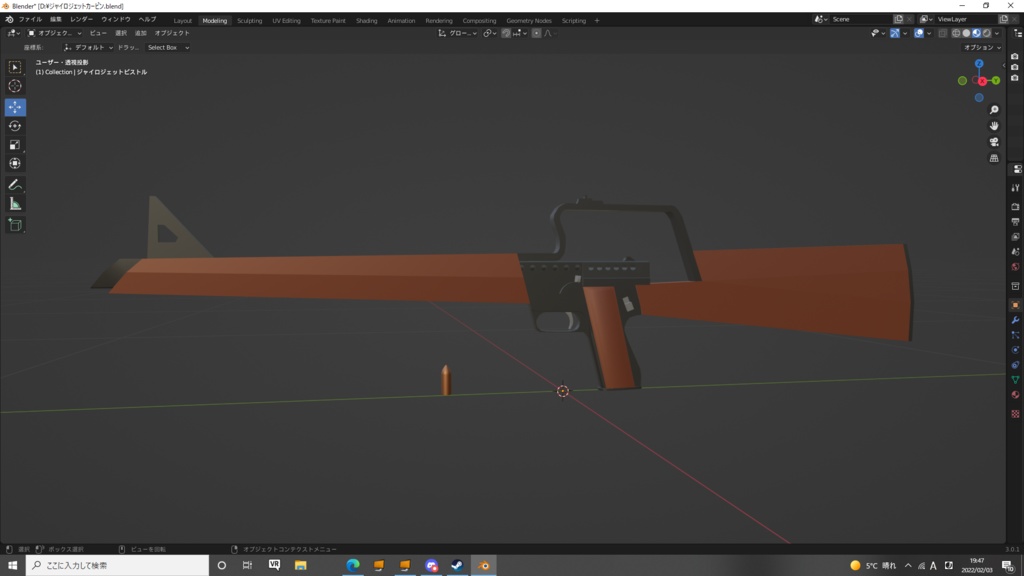Click the Y axis on navigation gizmo
The width and height of the screenshot is (1024, 576).
pyautogui.click(x=996, y=81)
